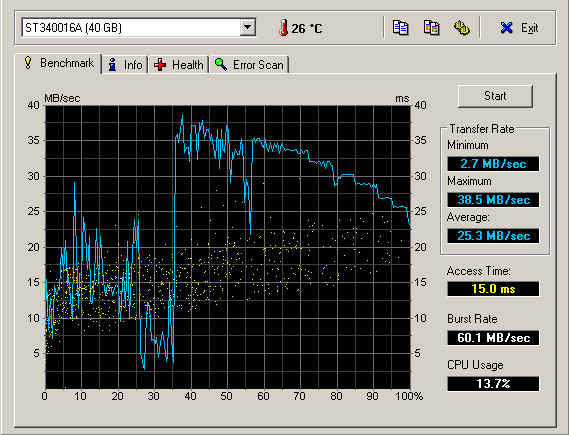Click the CPU Usage 13.7% readout
This screenshot has width=569, height=435.
pyautogui.click(x=493, y=383)
